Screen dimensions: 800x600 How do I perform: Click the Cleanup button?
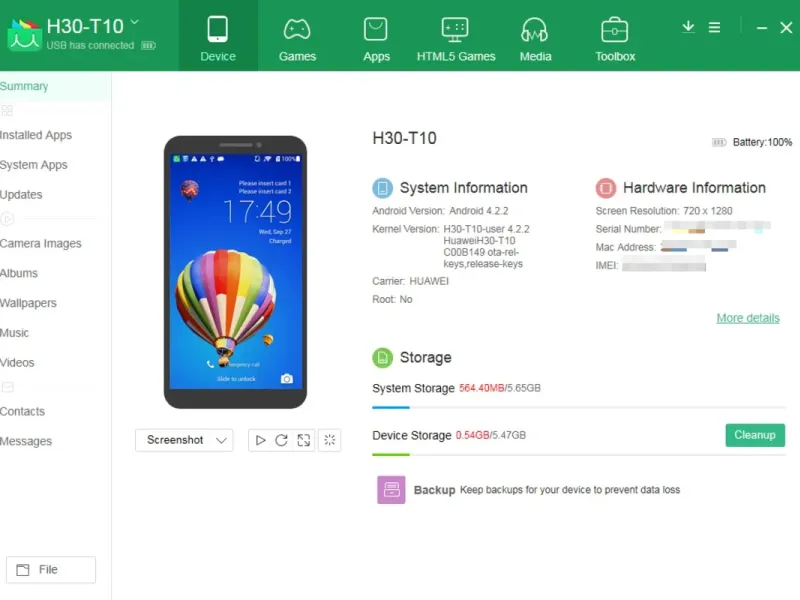click(x=755, y=435)
